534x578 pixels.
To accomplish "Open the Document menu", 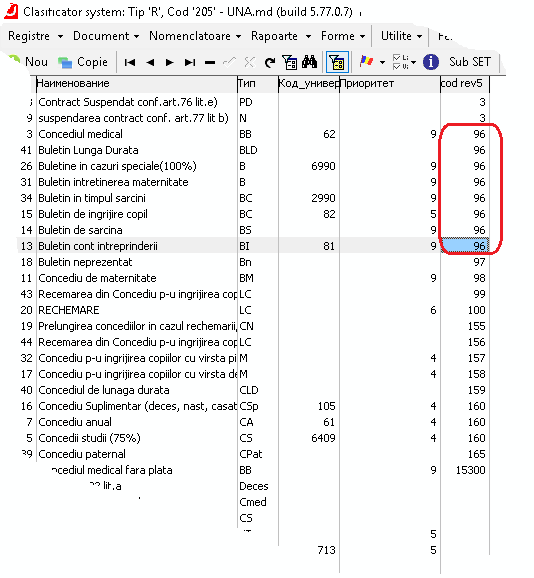I will pyautogui.click(x=106, y=36).
